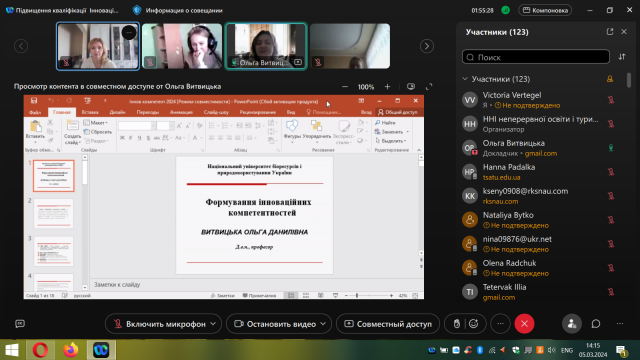This screenshot has width=640, height=360.
Task: Open captions panel icon bottom left
Action: click(20, 324)
